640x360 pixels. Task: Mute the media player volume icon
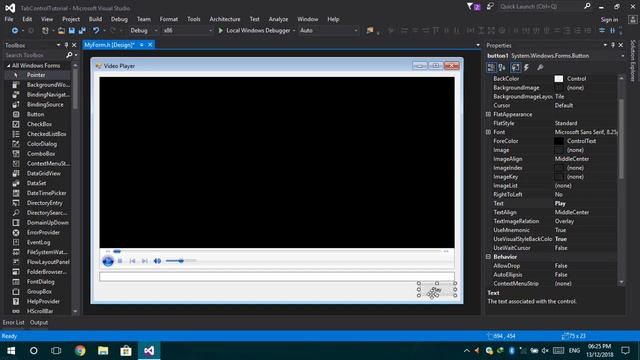(157, 261)
